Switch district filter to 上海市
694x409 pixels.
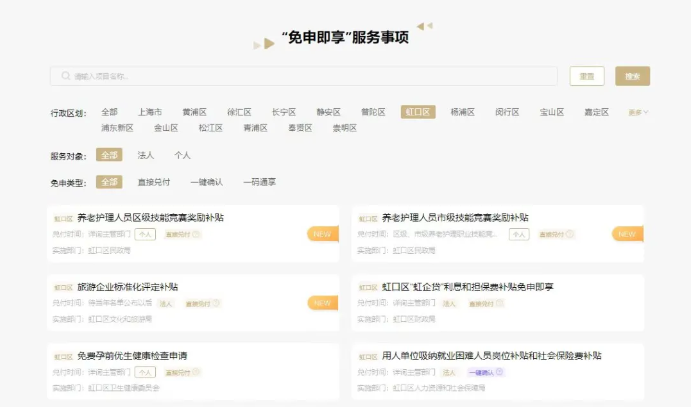click(150, 112)
